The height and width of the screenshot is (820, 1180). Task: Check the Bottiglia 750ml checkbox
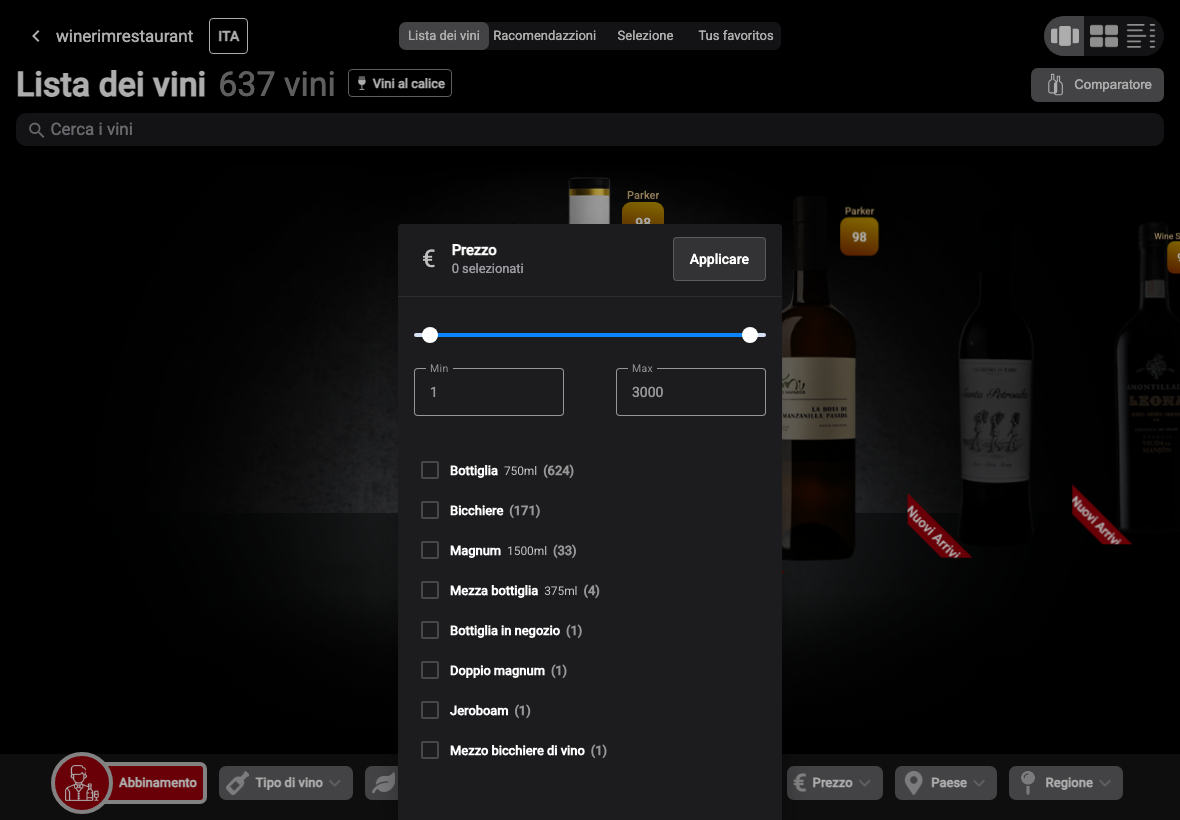click(x=430, y=470)
